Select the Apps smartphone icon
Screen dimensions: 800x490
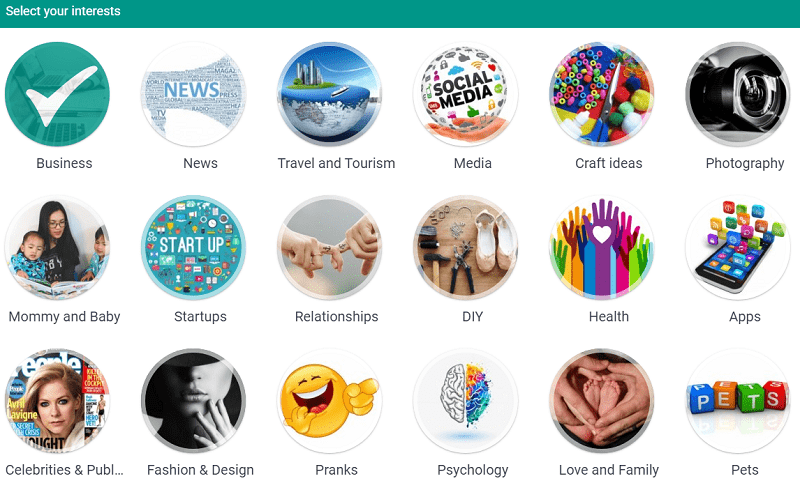(738, 248)
